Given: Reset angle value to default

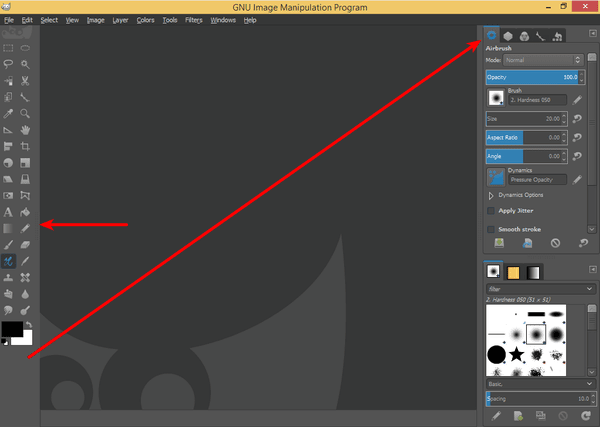Looking at the screenshot, I should click(577, 156).
